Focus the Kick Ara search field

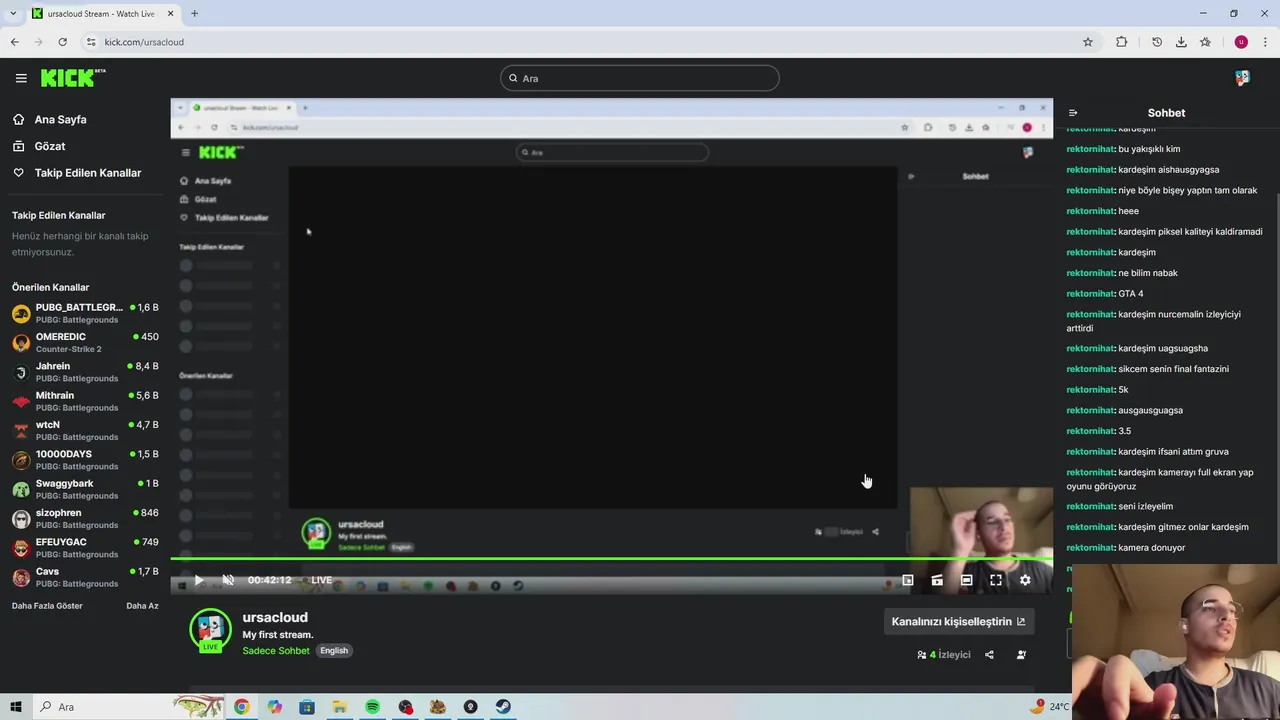pos(640,78)
